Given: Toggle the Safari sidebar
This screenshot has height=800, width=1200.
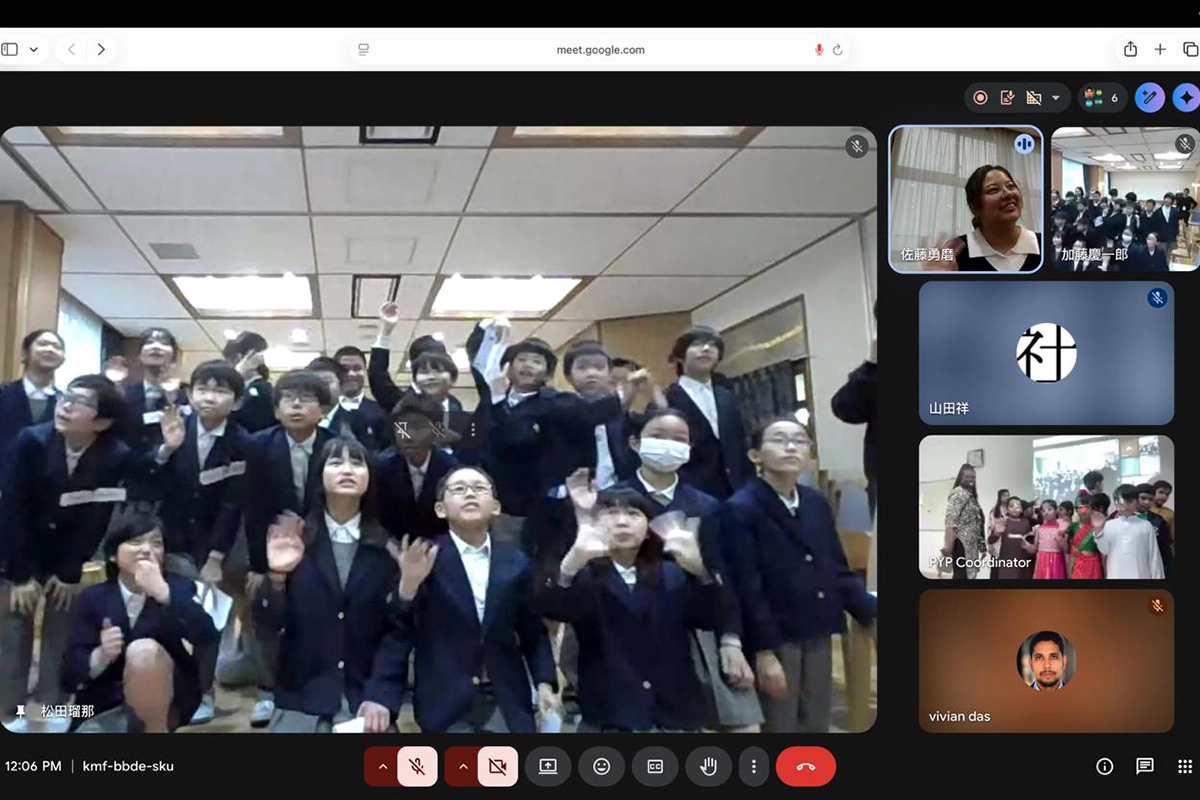Looking at the screenshot, I should point(10,49).
